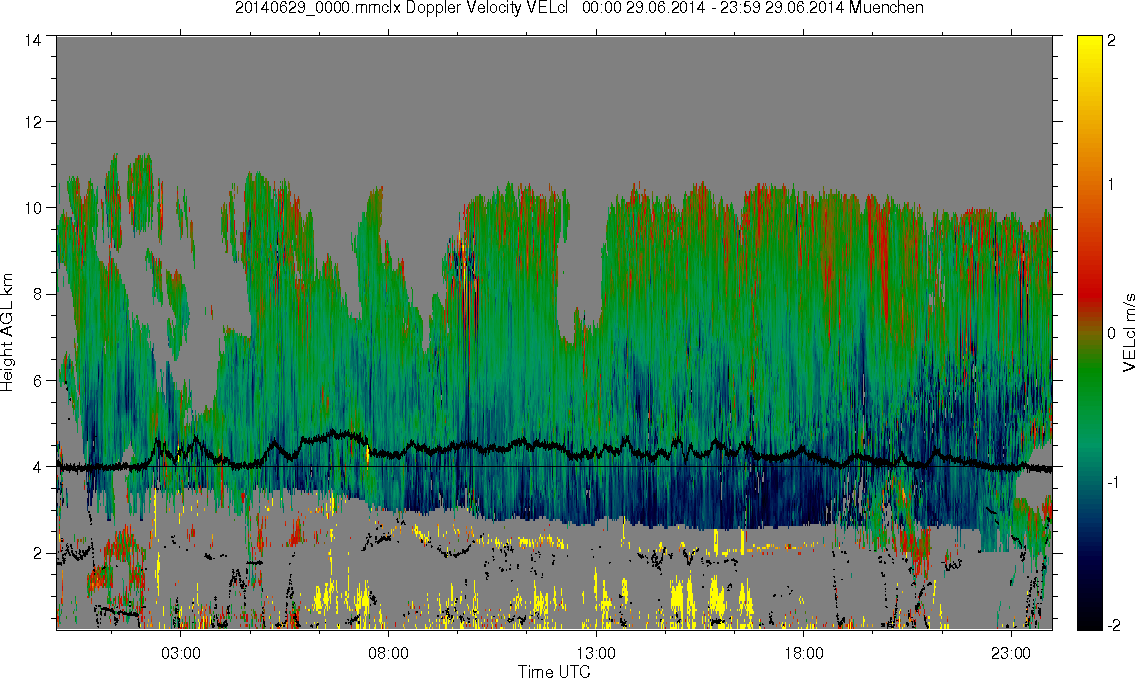Click y-axis height label '2' on the left
Viewport: 1135px width, 678px height.
pos(38,554)
